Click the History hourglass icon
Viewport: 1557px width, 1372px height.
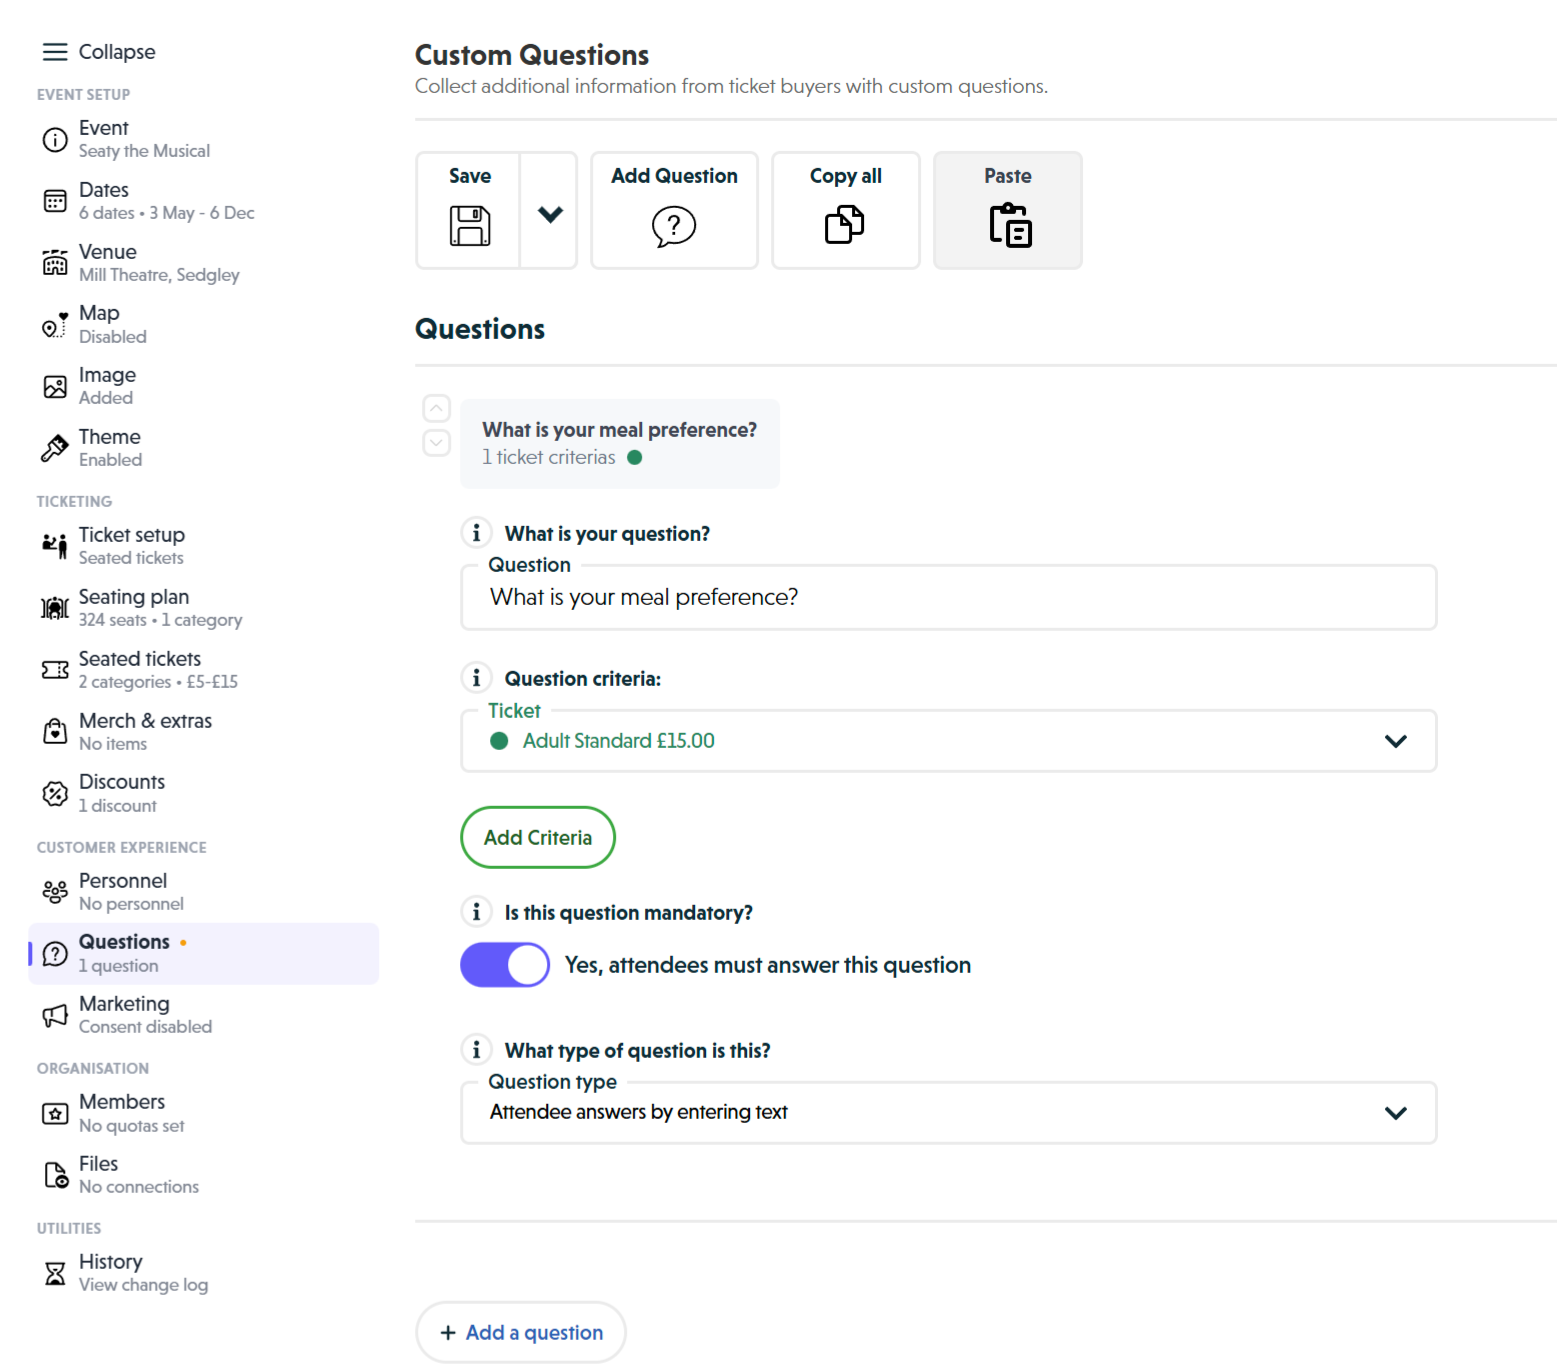55,1272
